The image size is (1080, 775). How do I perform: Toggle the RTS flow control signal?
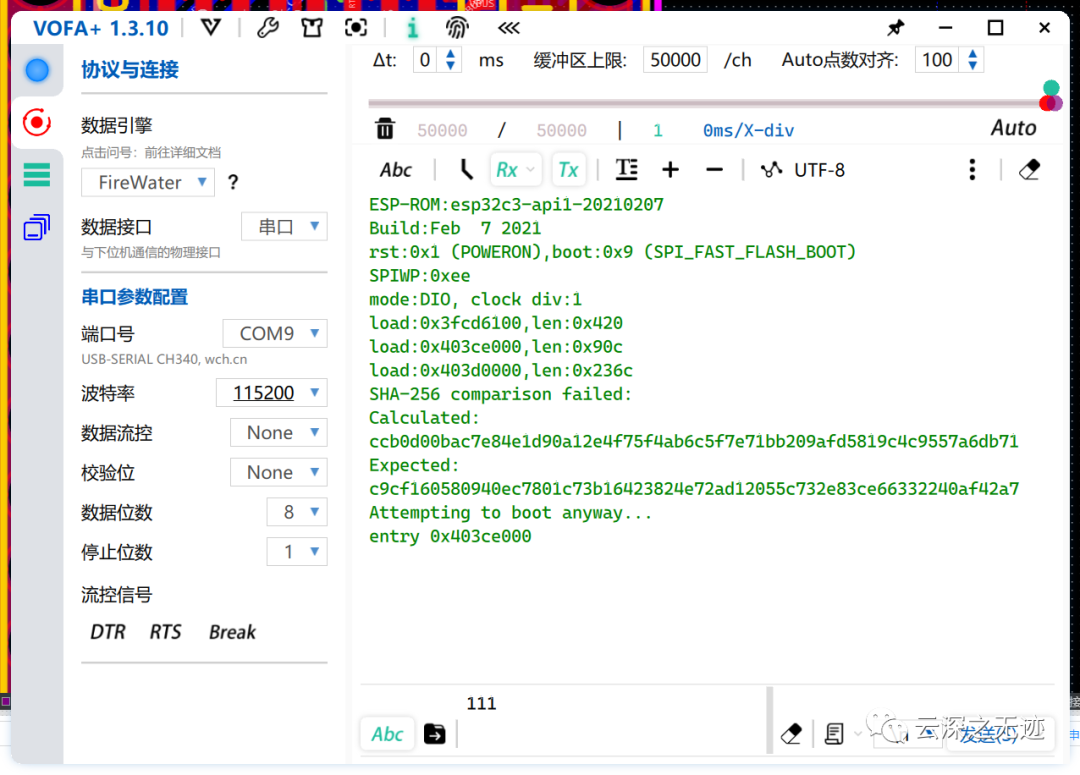[x=165, y=631]
